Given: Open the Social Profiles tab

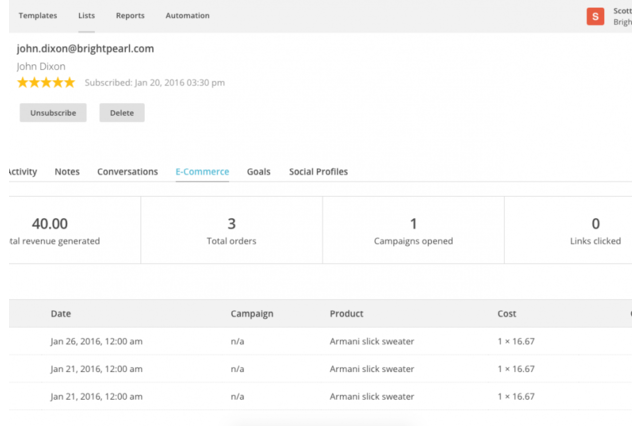Looking at the screenshot, I should 318,172.
